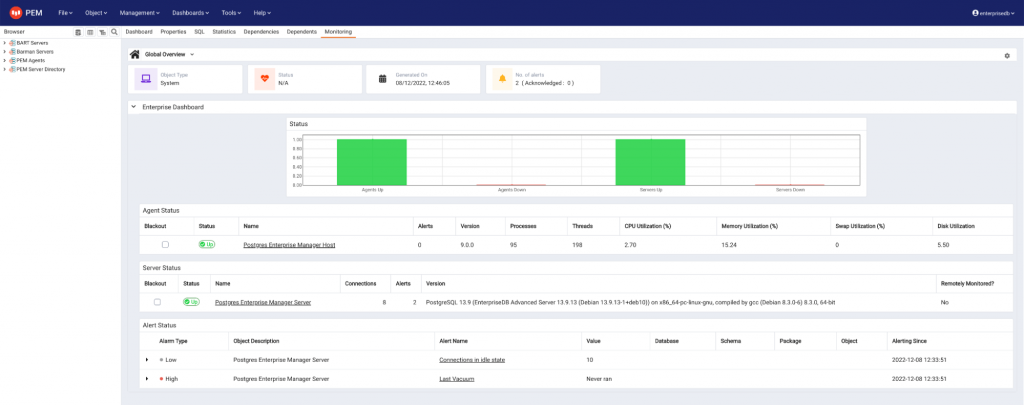Click the alerts bell icon
Screen dimensions: 1024x405
tap(502, 79)
